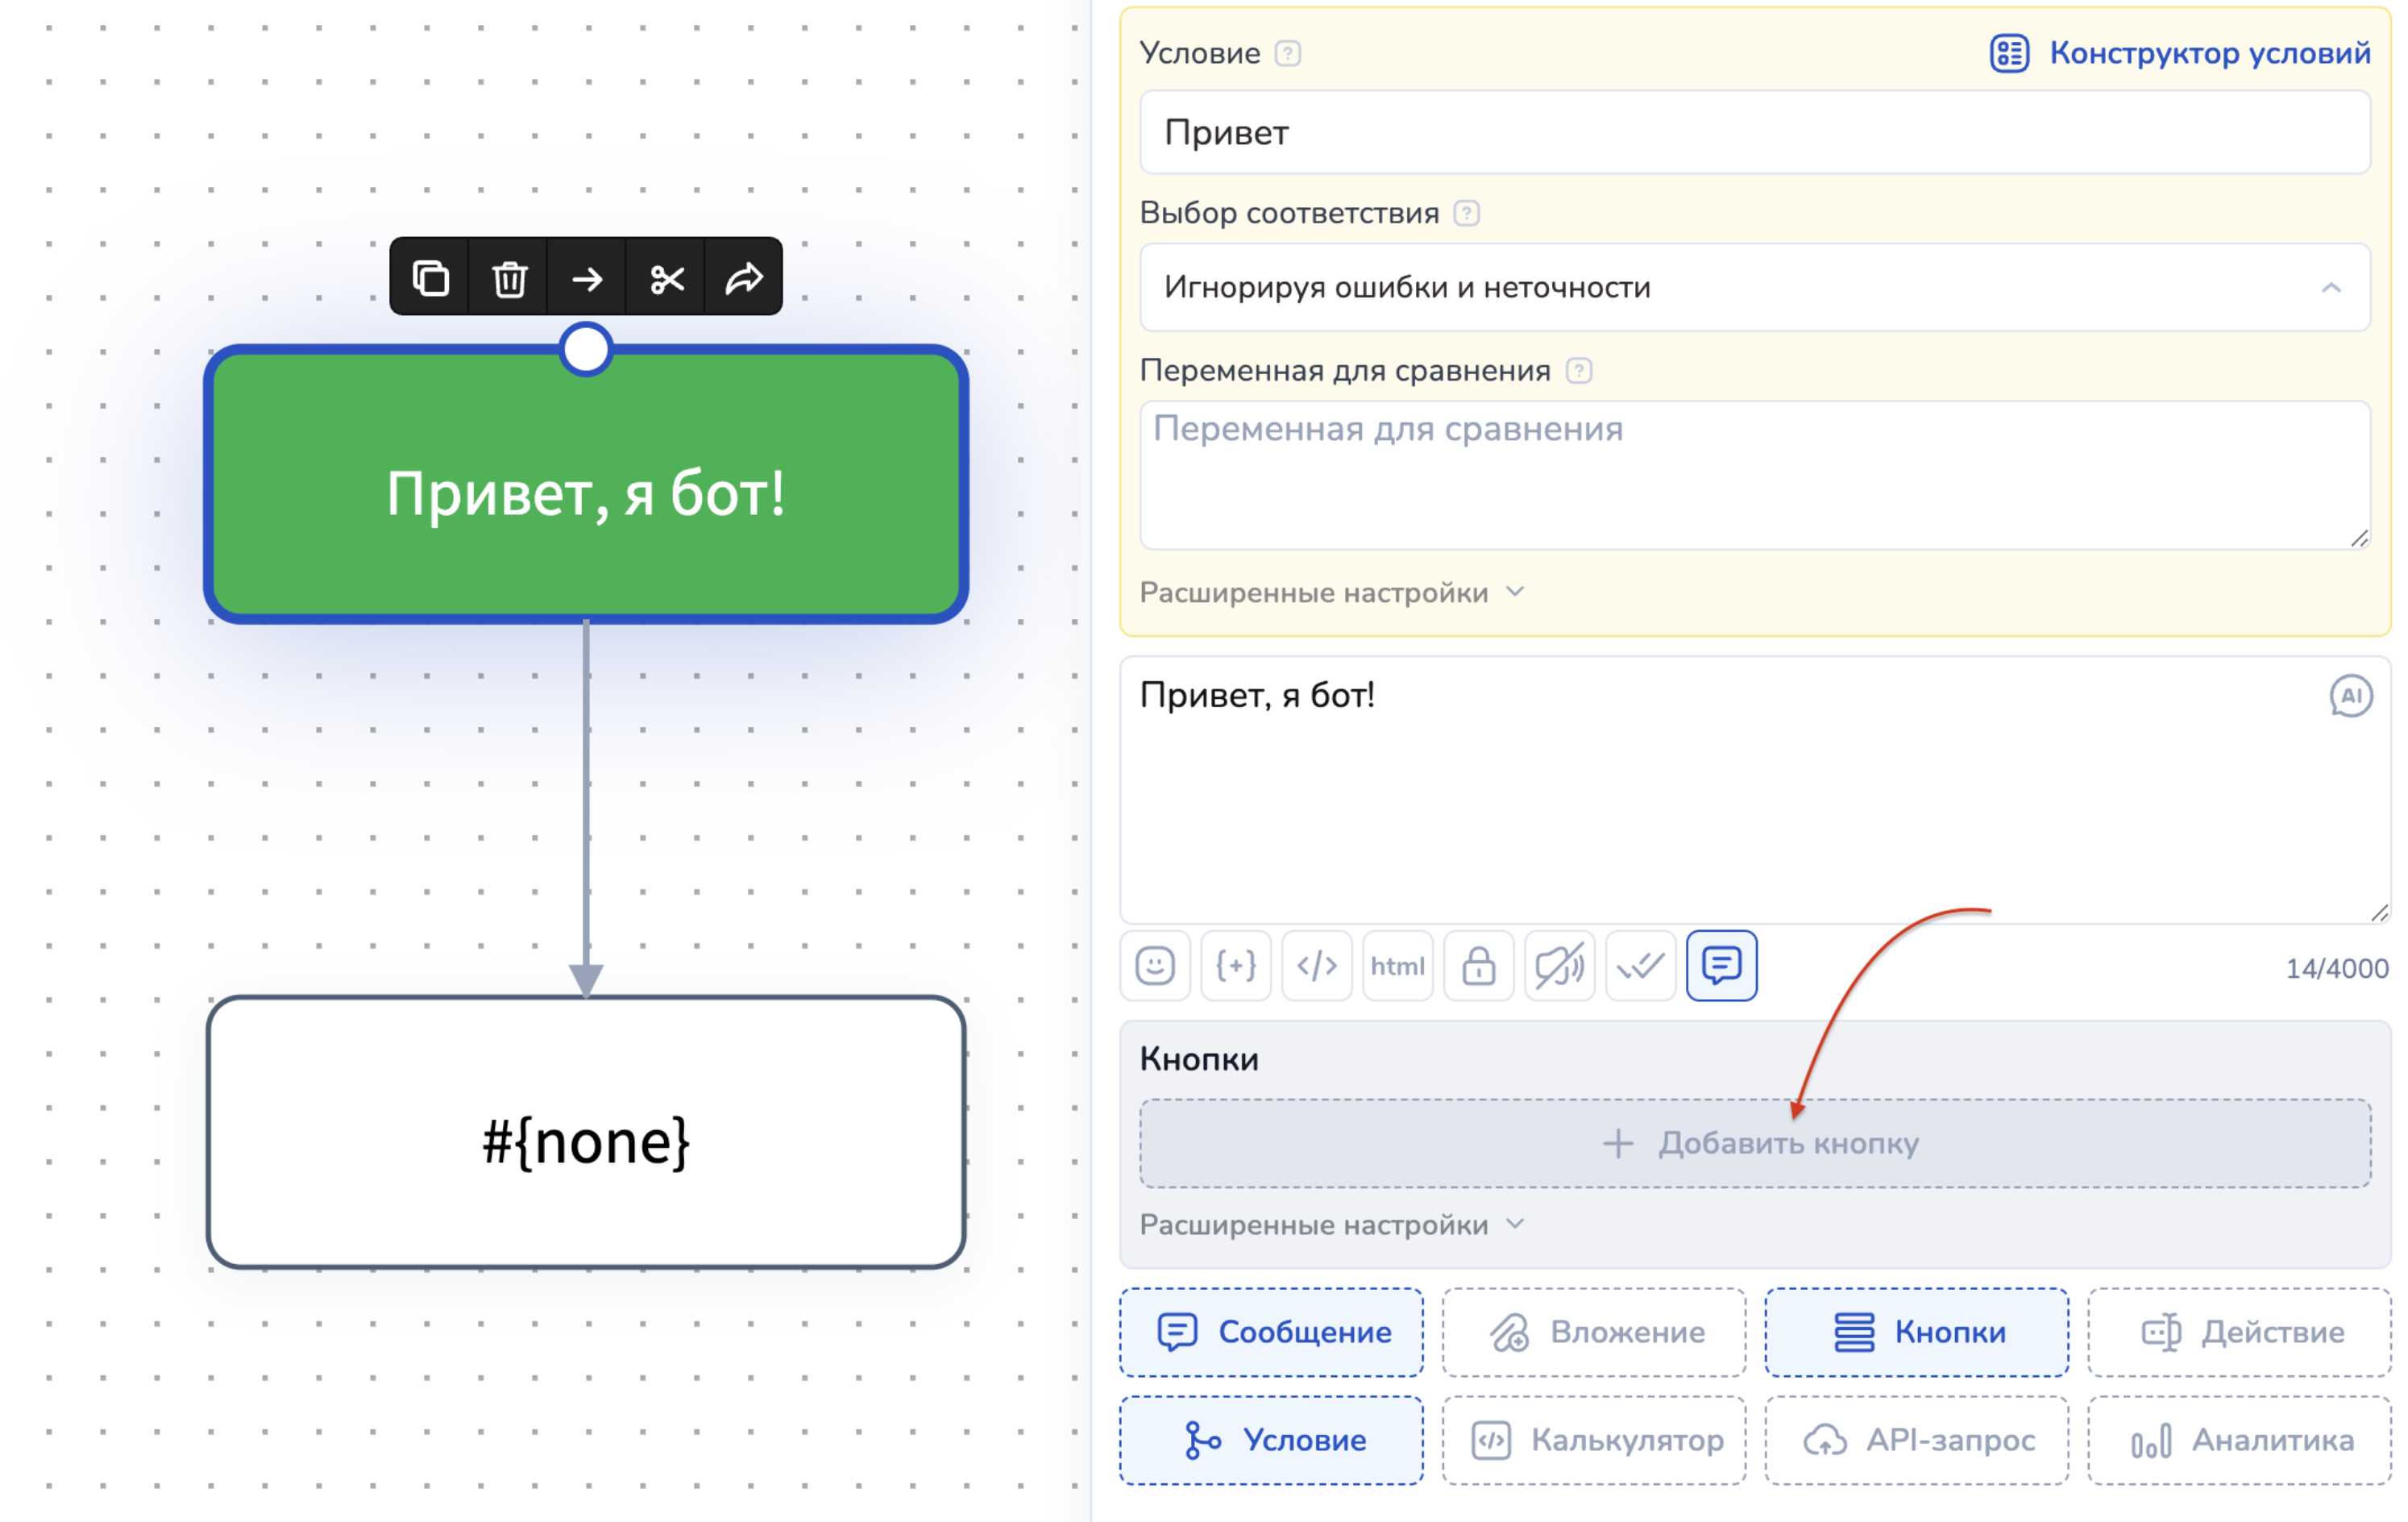Open the Конструктор условий link
Screen dimensions: 2408x1522
tap(2180, 53)
